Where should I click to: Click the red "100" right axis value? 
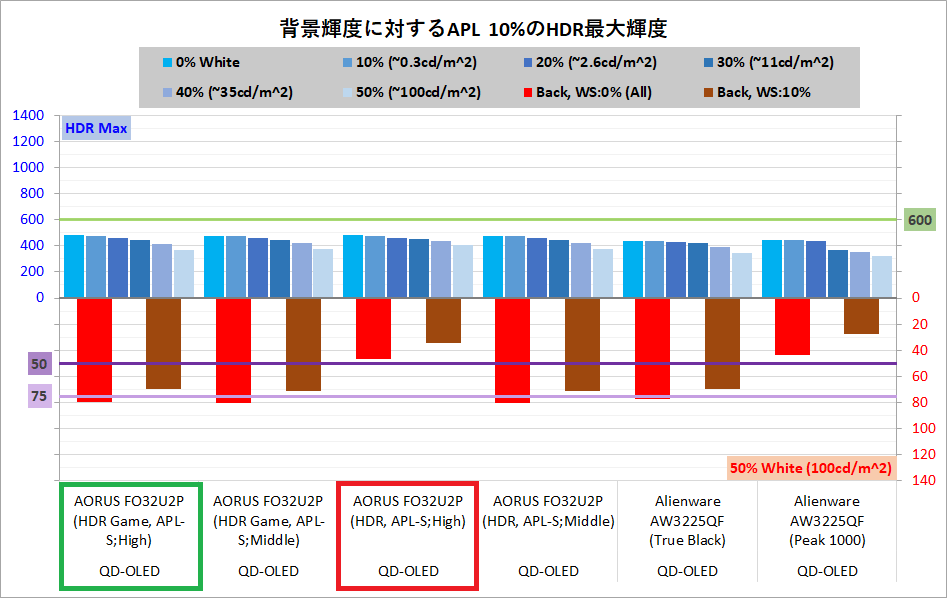[x=924, y=428]
